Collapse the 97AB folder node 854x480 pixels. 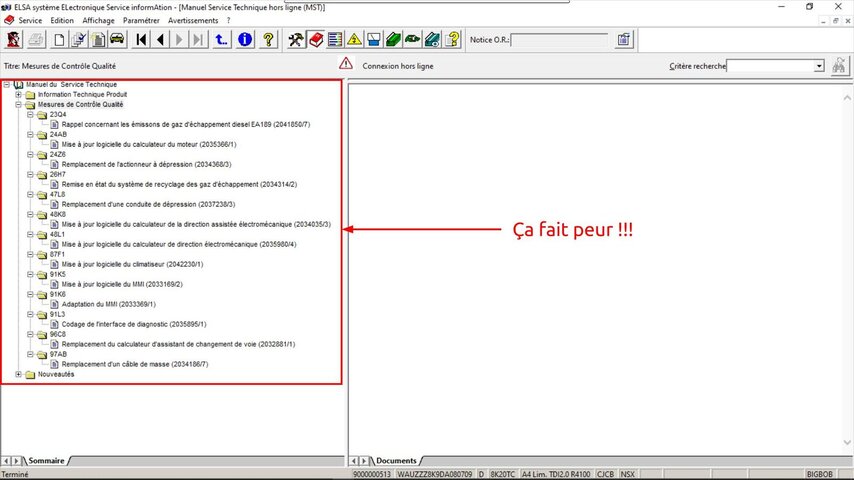[30, 355]
